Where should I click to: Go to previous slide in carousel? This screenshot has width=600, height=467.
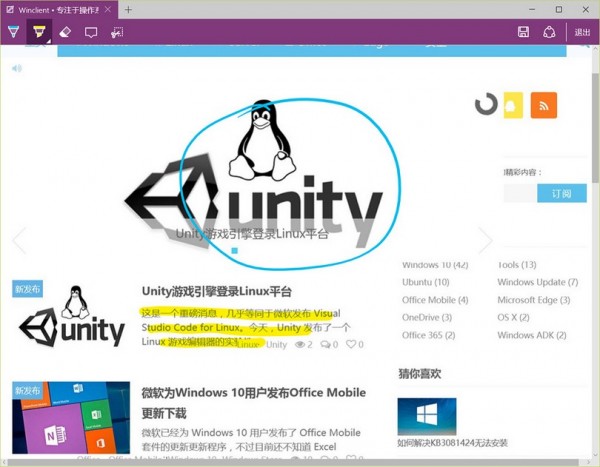(x=19, y=240)
